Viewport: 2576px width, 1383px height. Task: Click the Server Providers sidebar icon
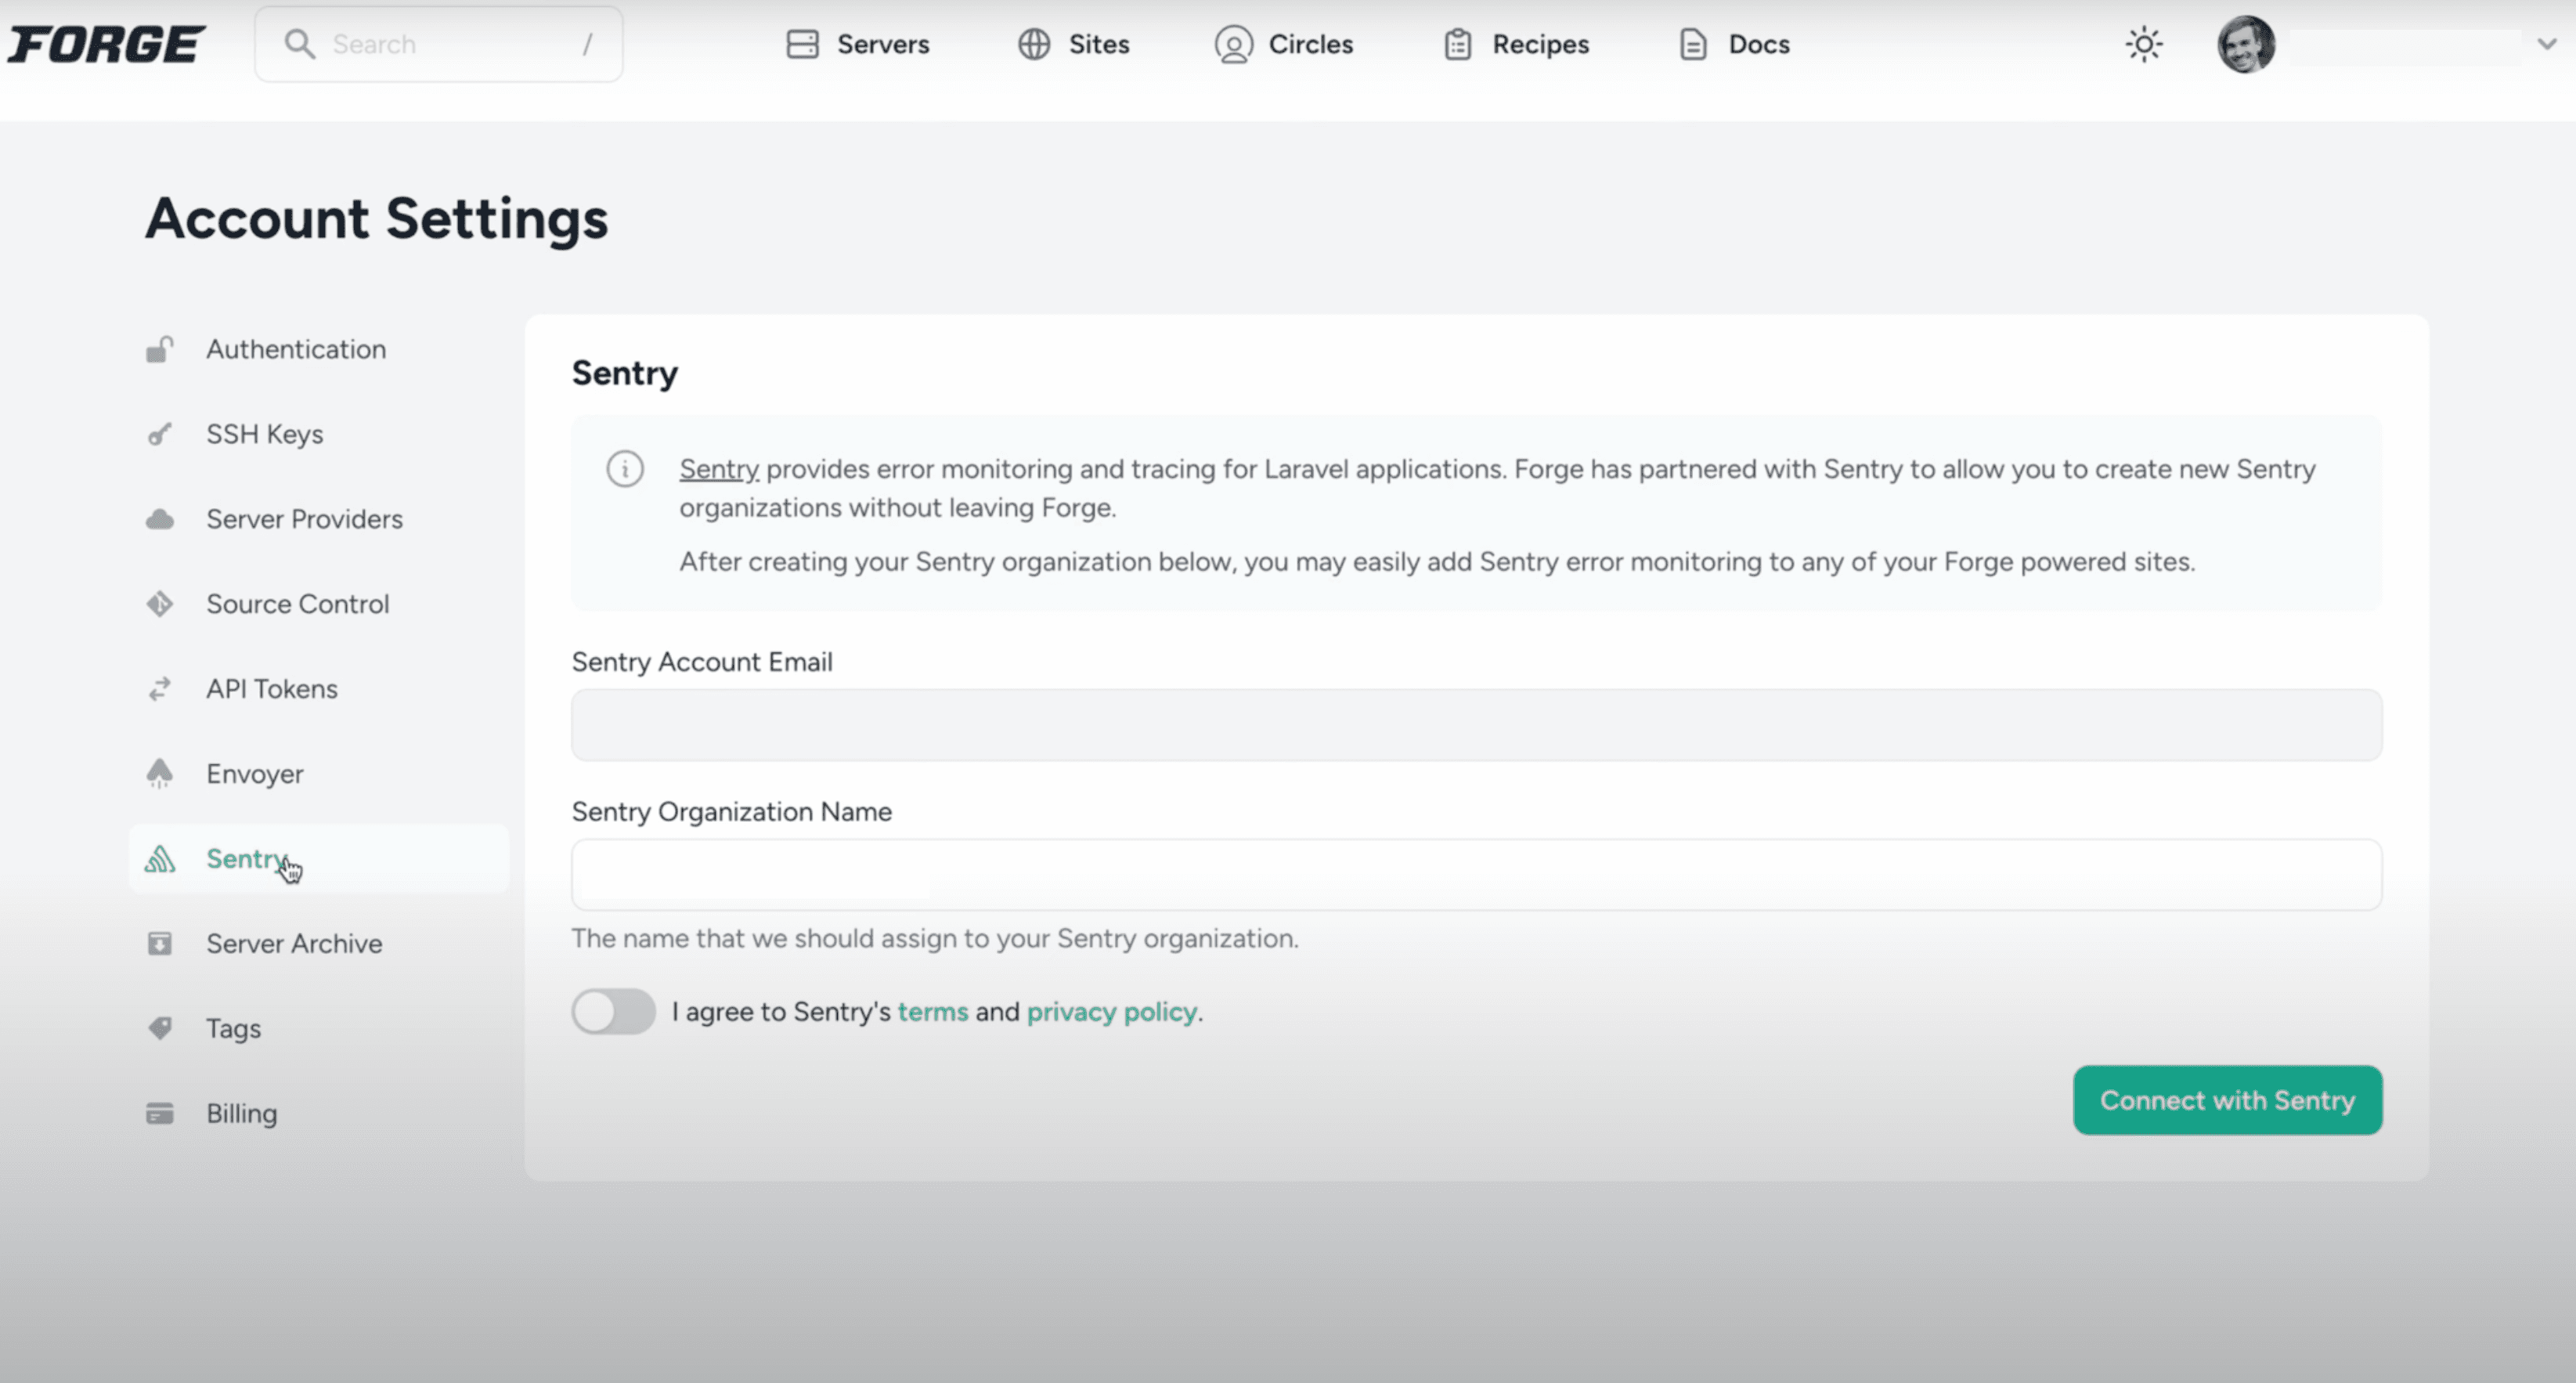161,518
